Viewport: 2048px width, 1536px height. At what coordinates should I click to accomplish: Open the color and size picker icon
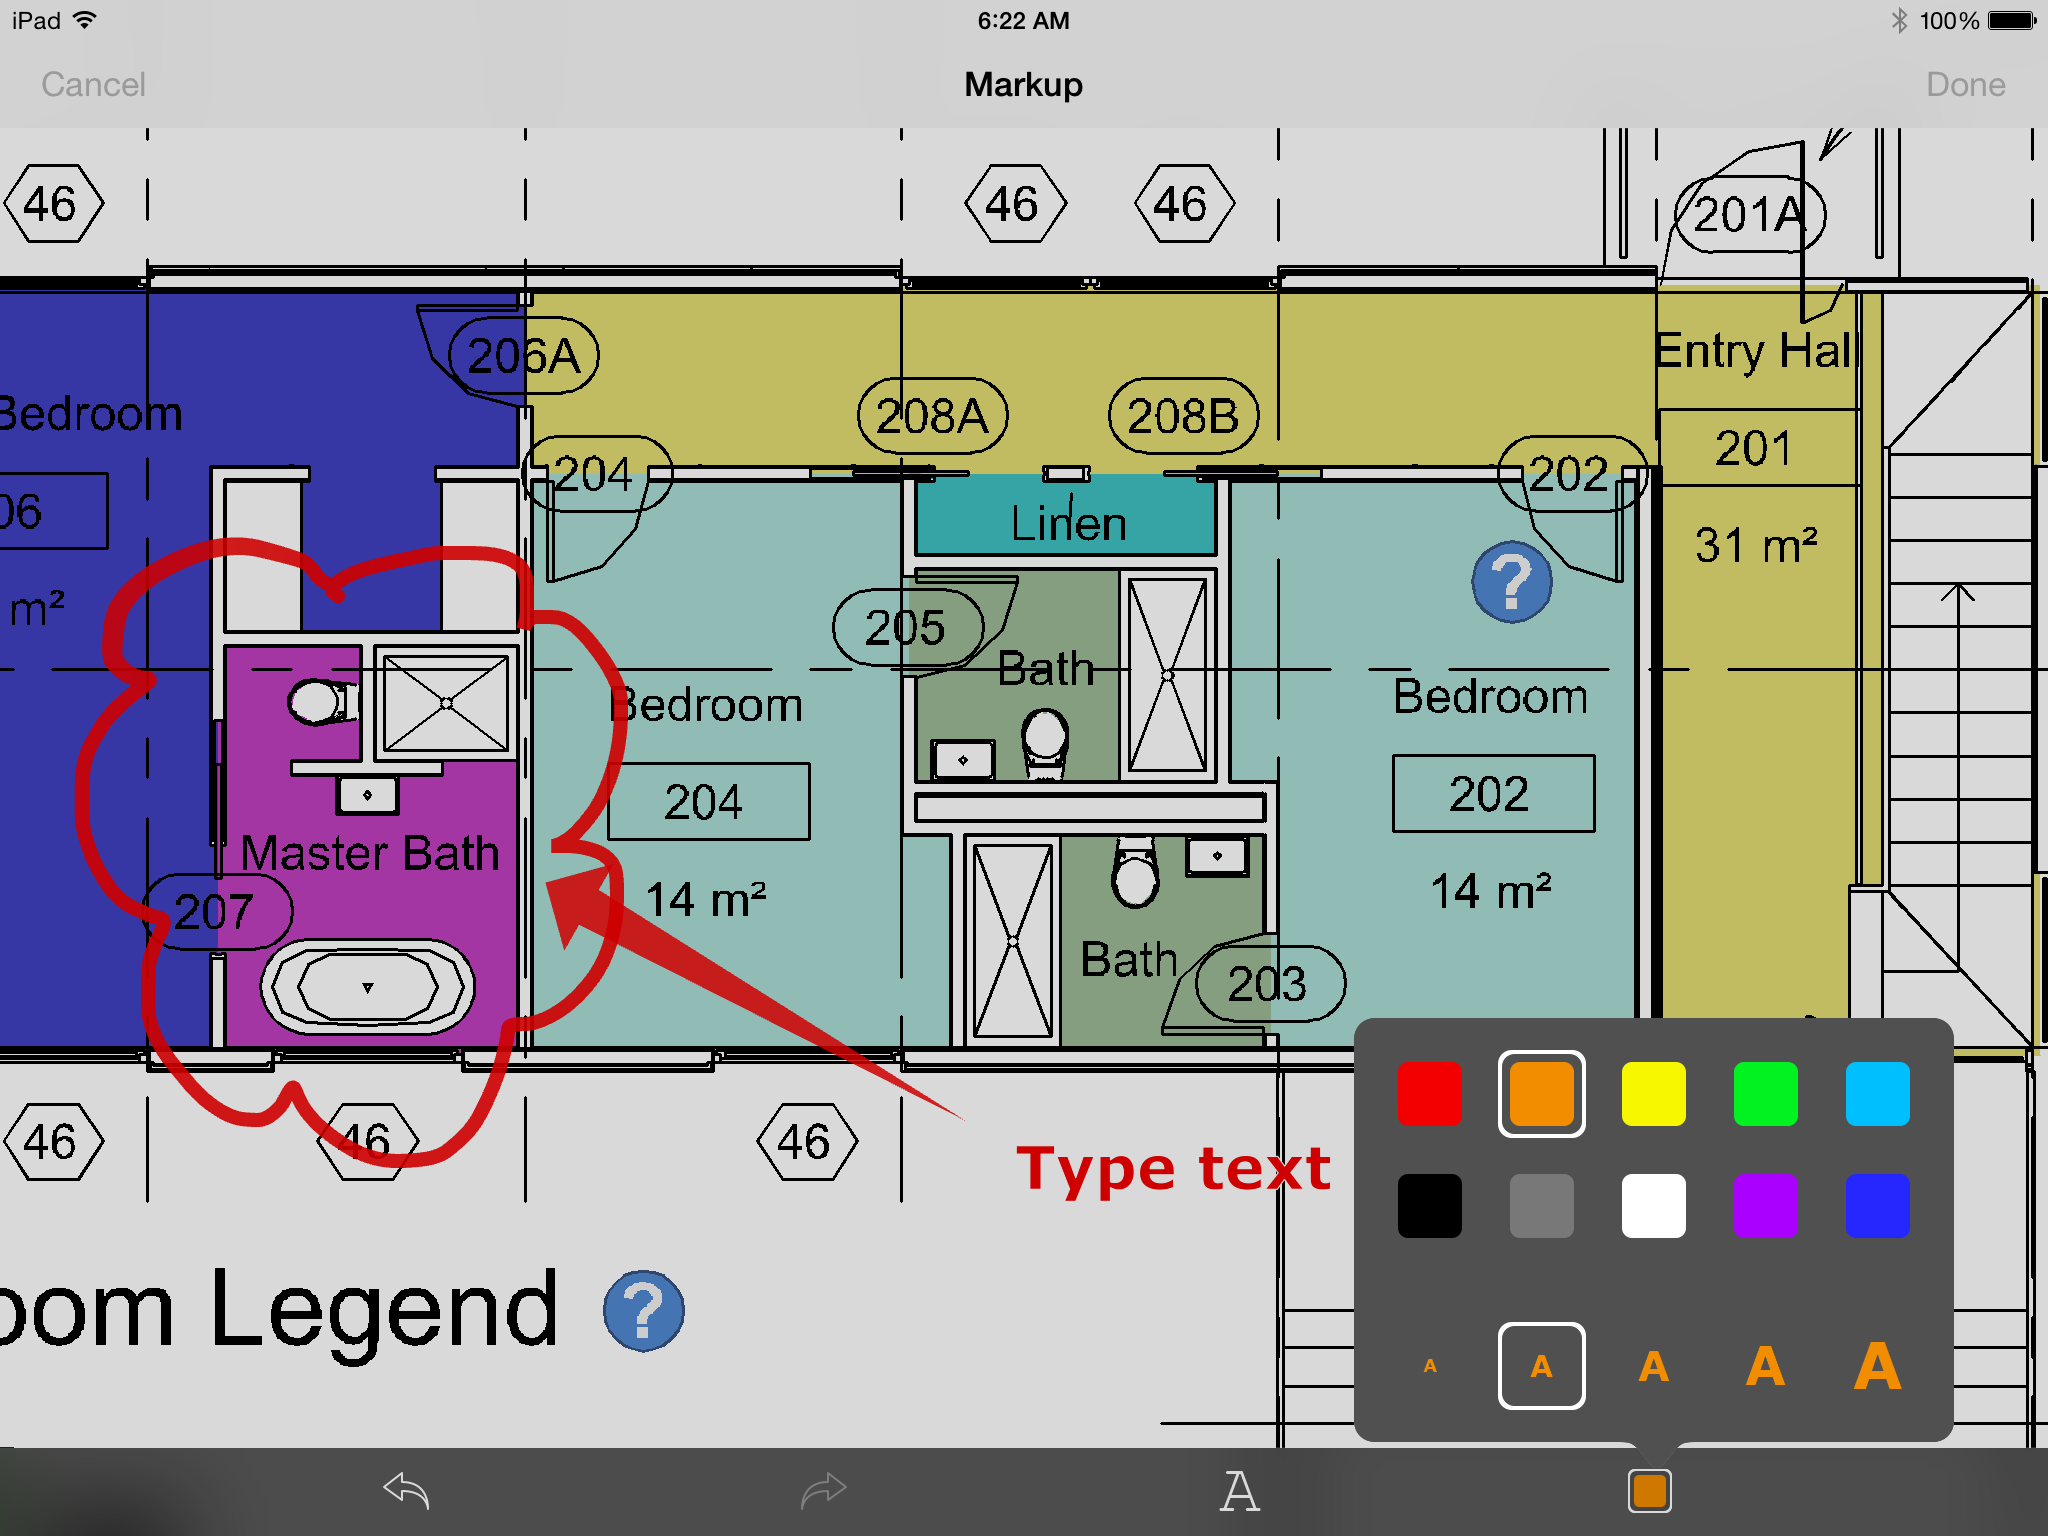1651,1490
